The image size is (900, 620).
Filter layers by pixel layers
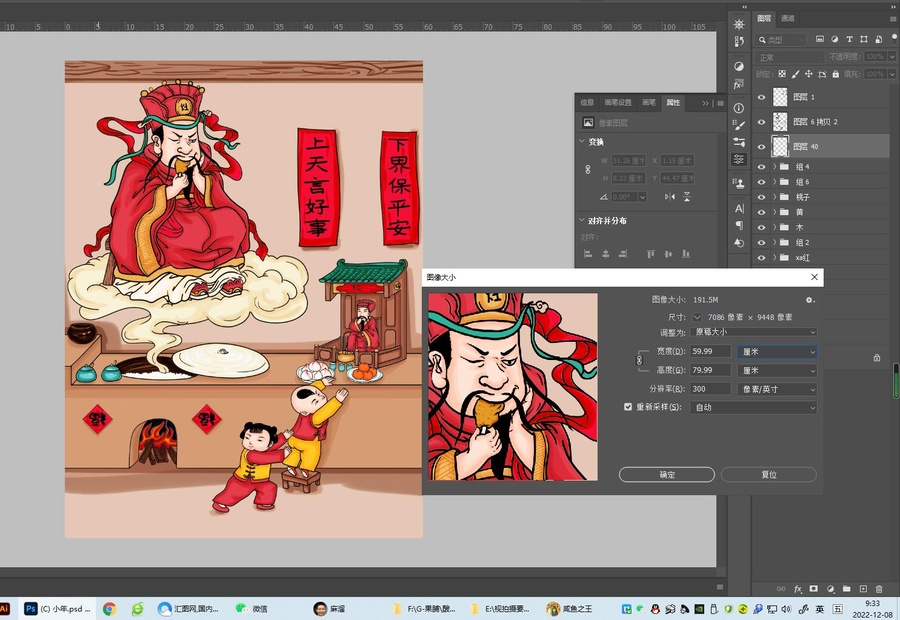tap(820, 40)
